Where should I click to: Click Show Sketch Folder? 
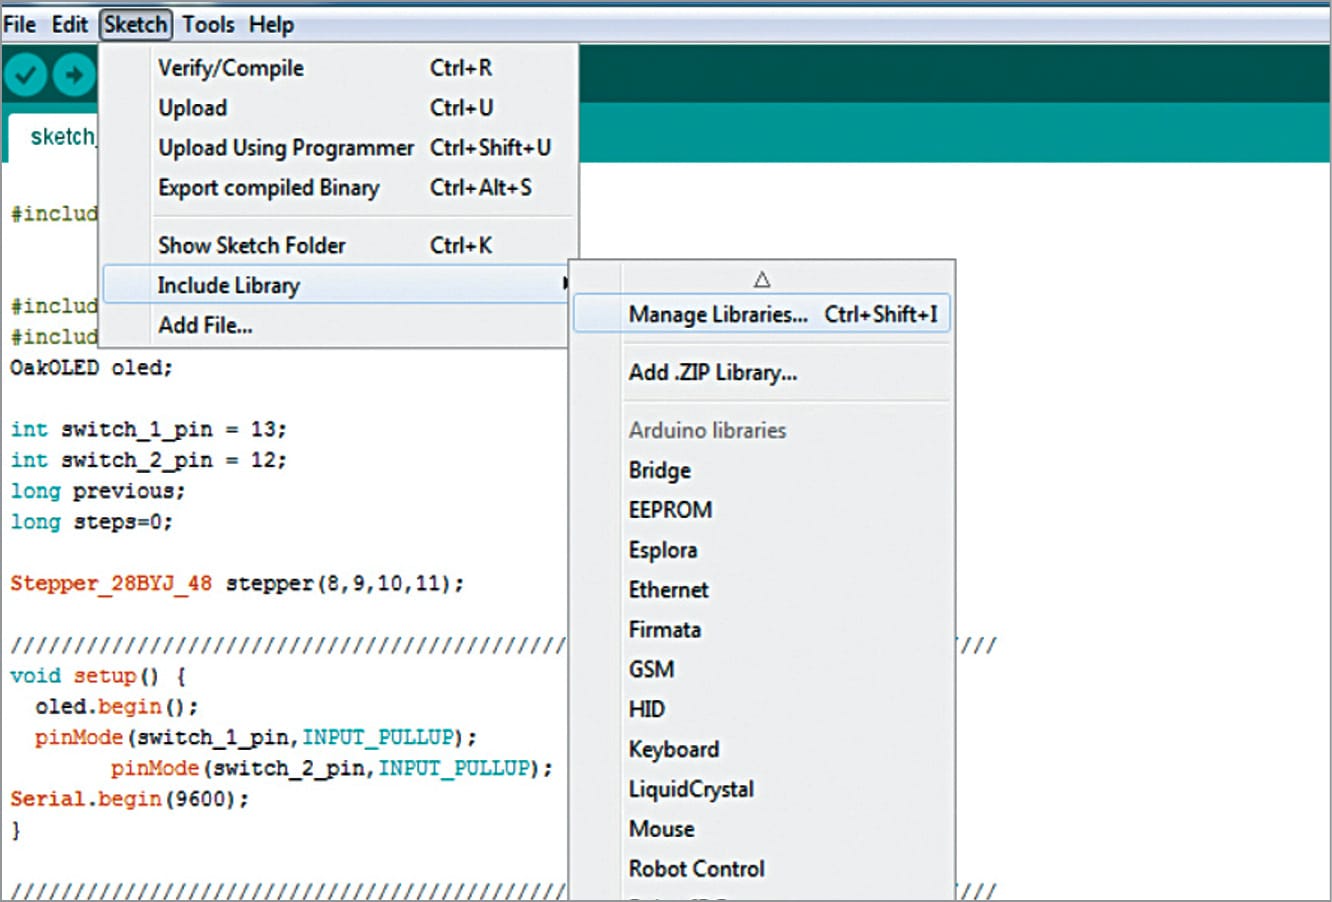(x=251, y=245)
